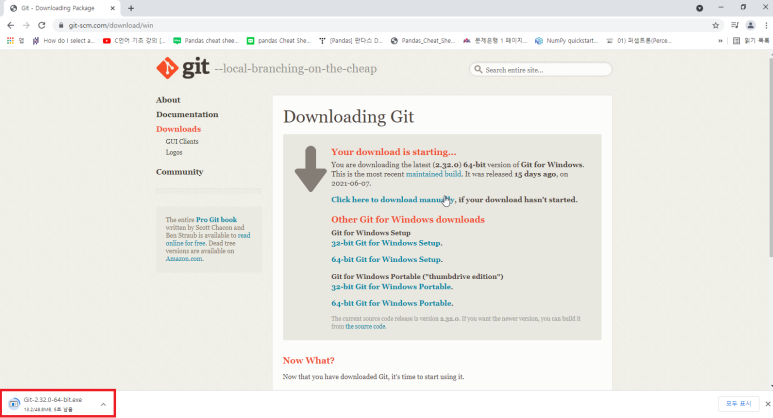Close the Git Downloading Package tab

coord(112,8)
